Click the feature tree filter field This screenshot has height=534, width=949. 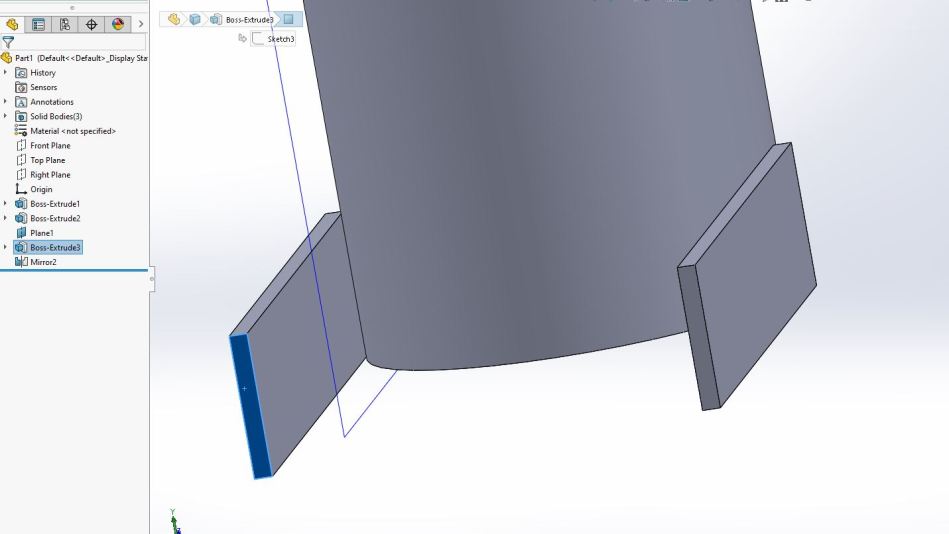pos(80,42)
